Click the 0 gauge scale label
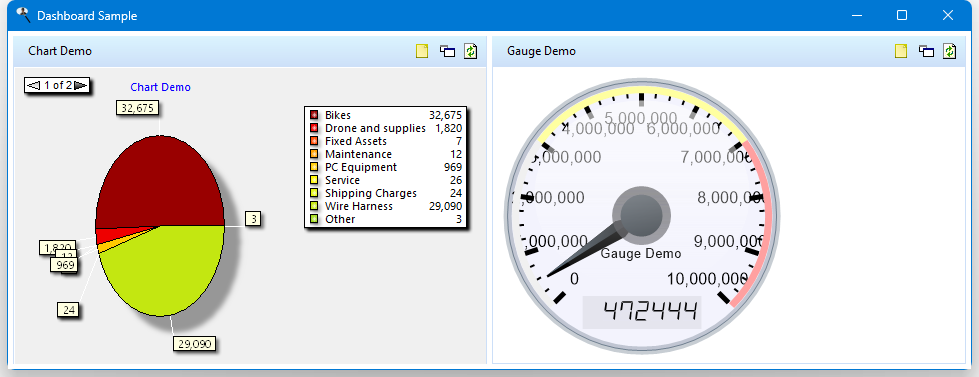 tap(574, 278)
